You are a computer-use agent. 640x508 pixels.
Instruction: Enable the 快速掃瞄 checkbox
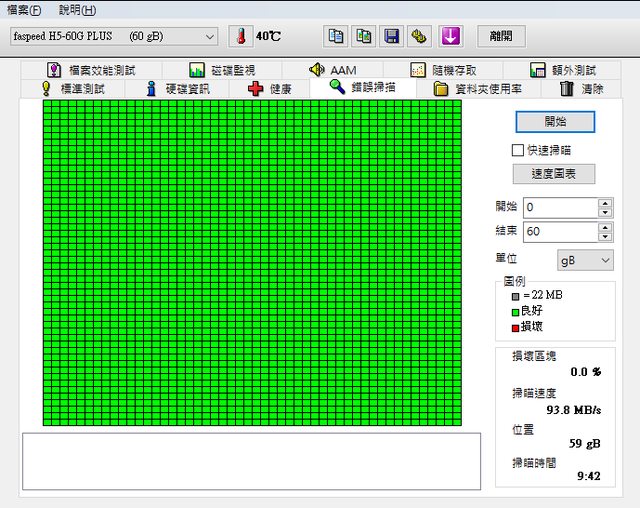click(518, 150)
